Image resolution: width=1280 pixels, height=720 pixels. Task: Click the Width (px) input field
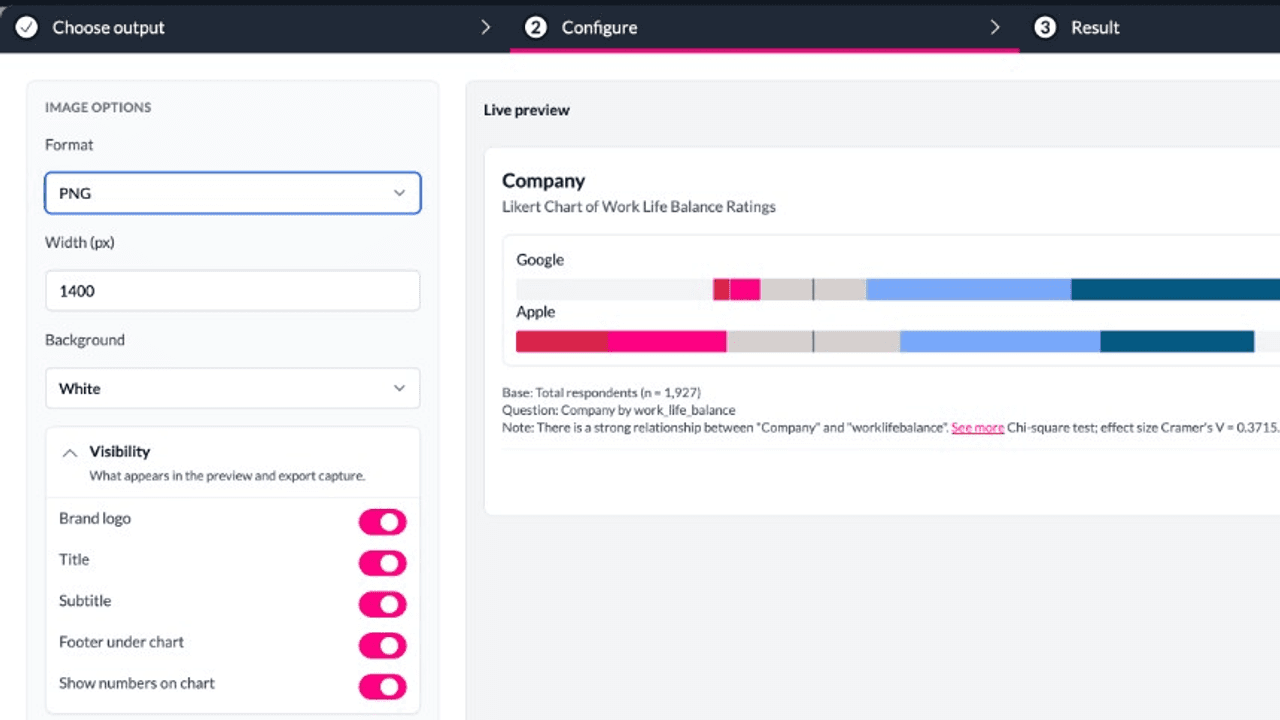(x=233, y=291)
